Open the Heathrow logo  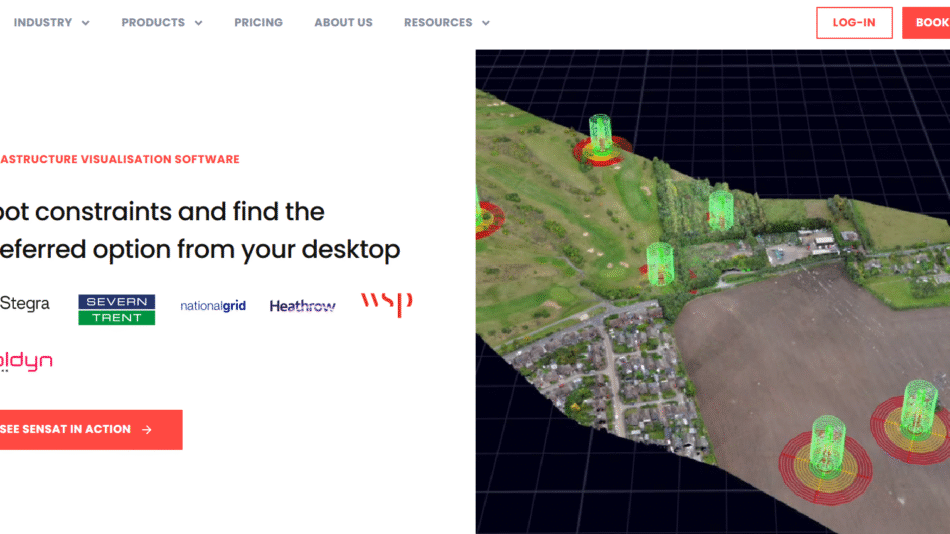point(302,306)
